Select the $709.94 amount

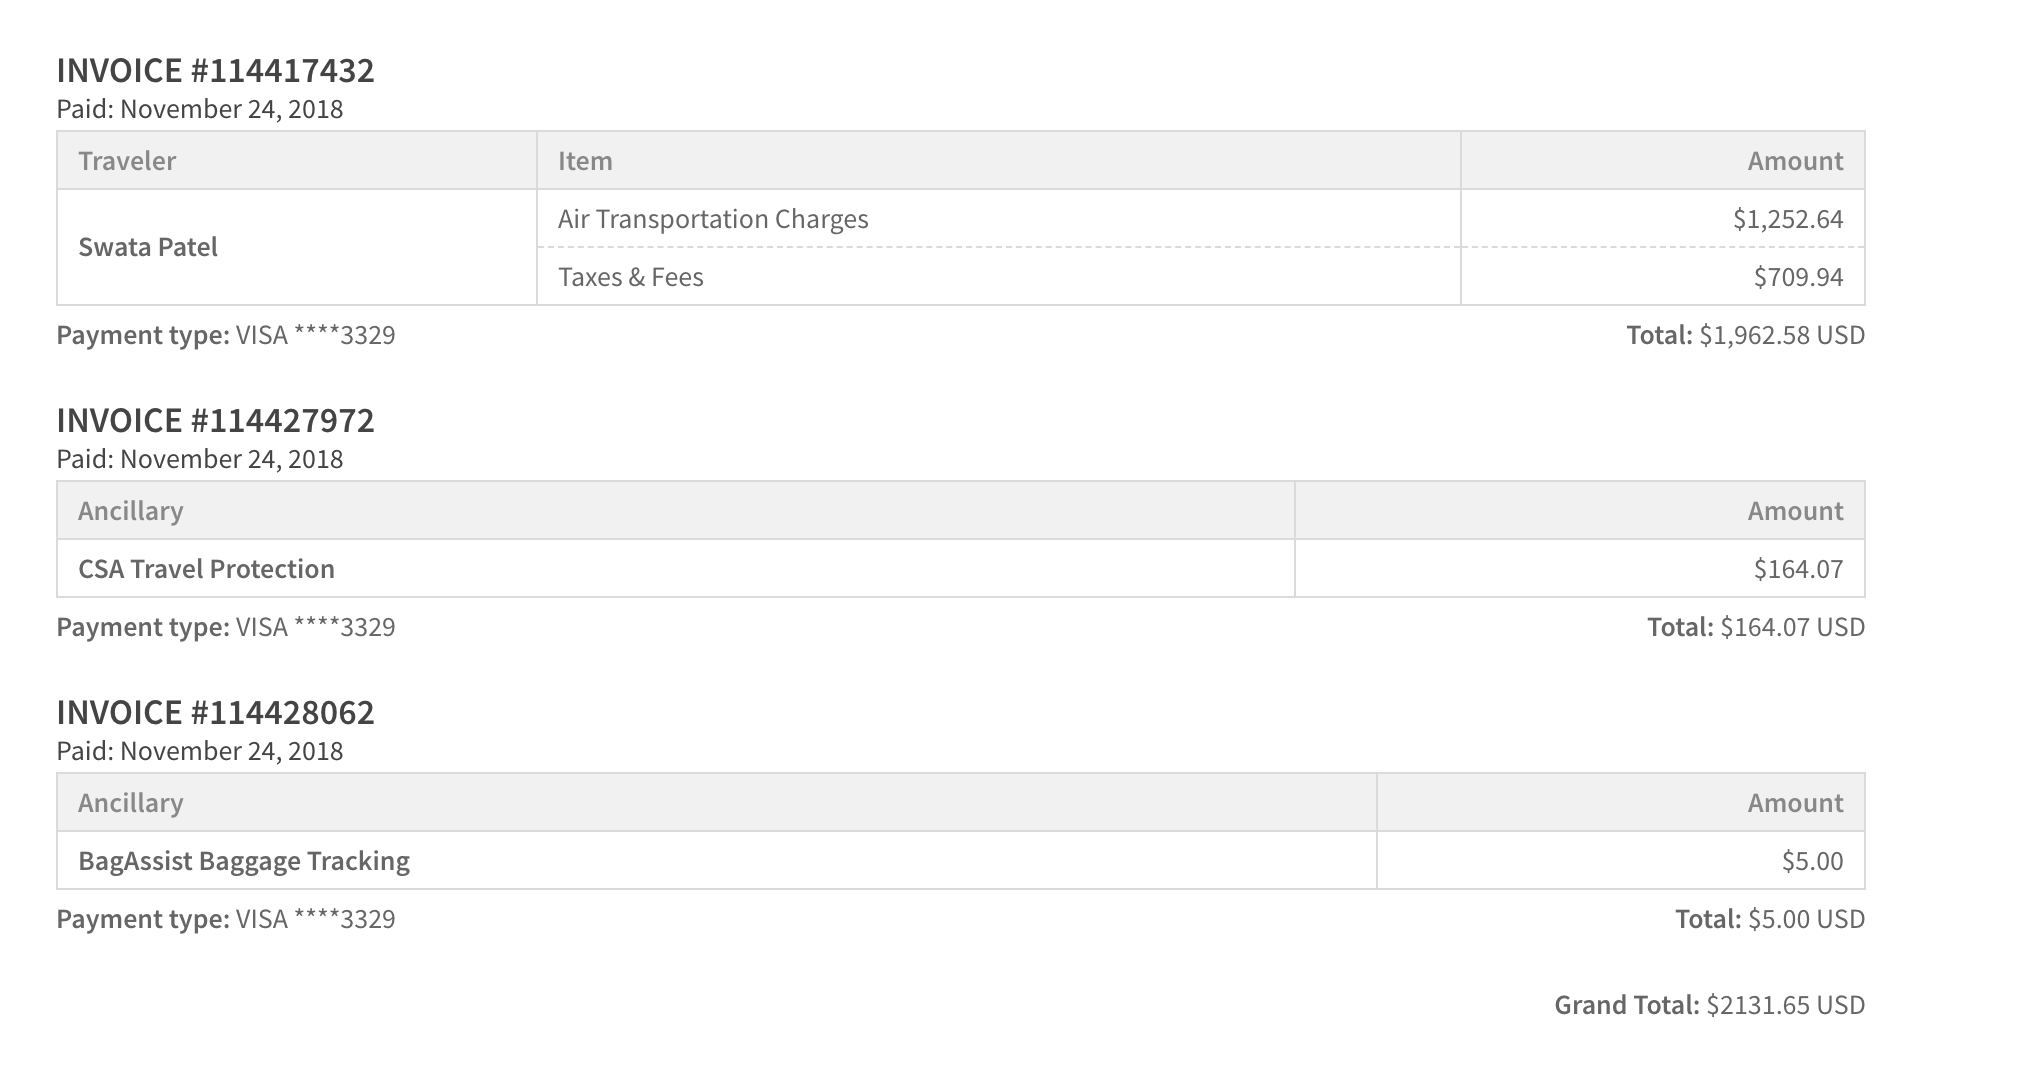point(1798,277)
